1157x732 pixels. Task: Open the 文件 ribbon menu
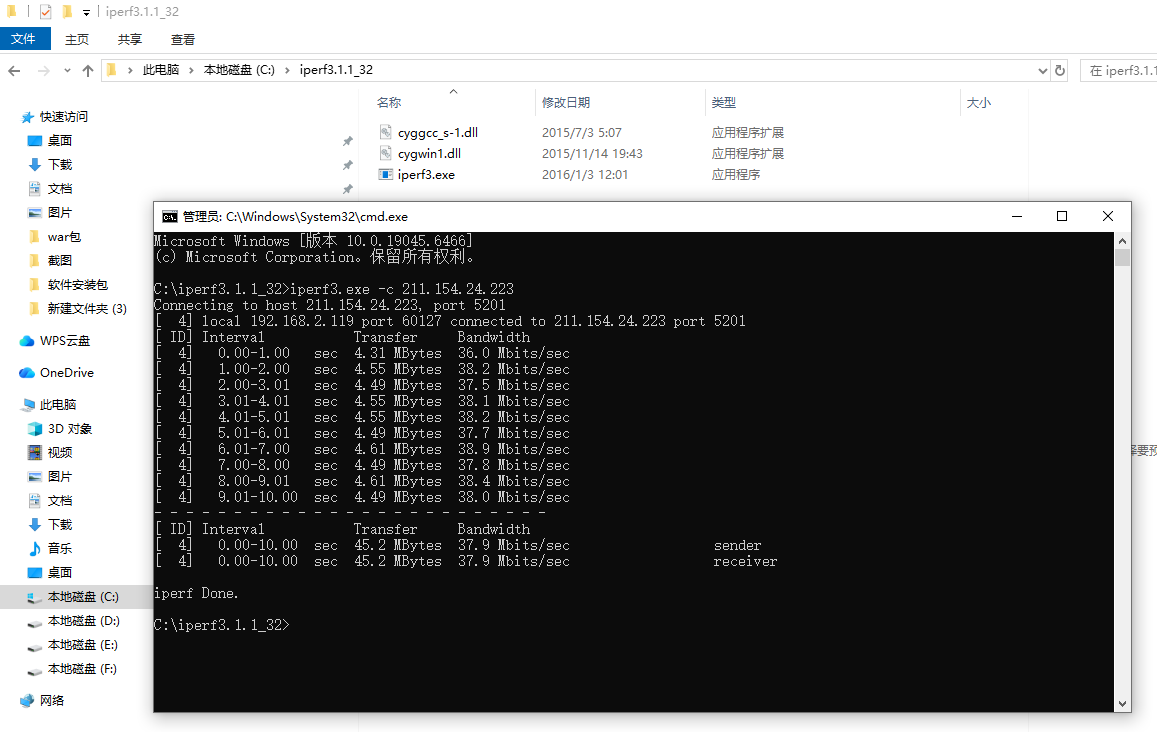tap(23, 39)
